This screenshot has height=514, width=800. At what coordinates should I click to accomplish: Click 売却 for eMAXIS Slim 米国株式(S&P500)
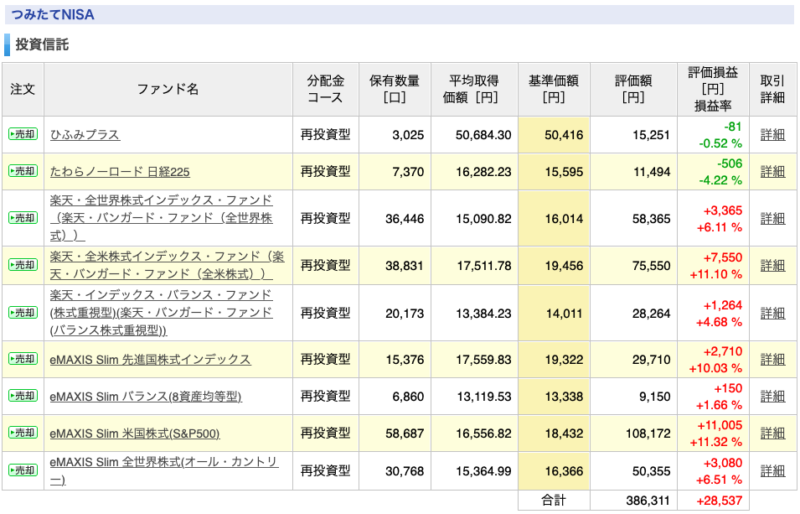[x=23, y=433]
